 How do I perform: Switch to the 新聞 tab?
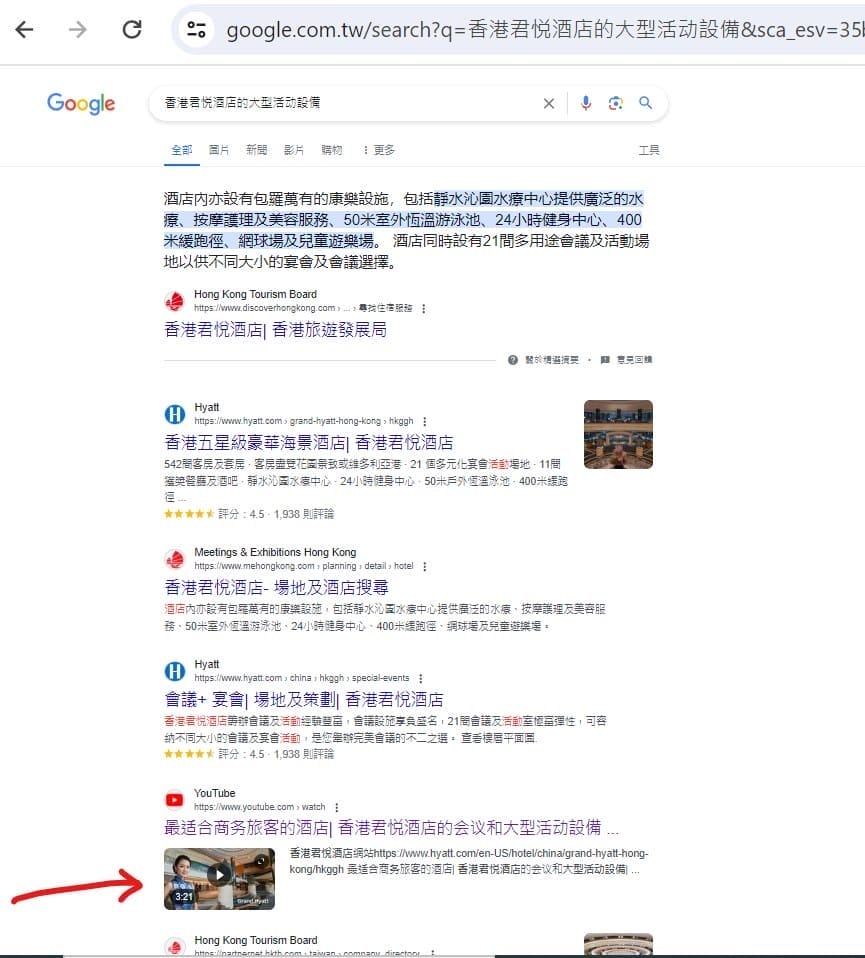pos(256,150)
